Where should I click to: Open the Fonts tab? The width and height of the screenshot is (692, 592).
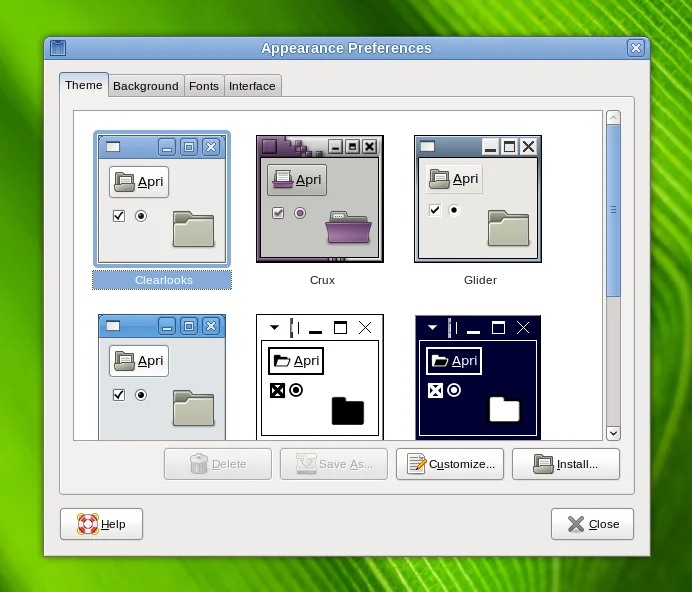click(x=204, y=86)
